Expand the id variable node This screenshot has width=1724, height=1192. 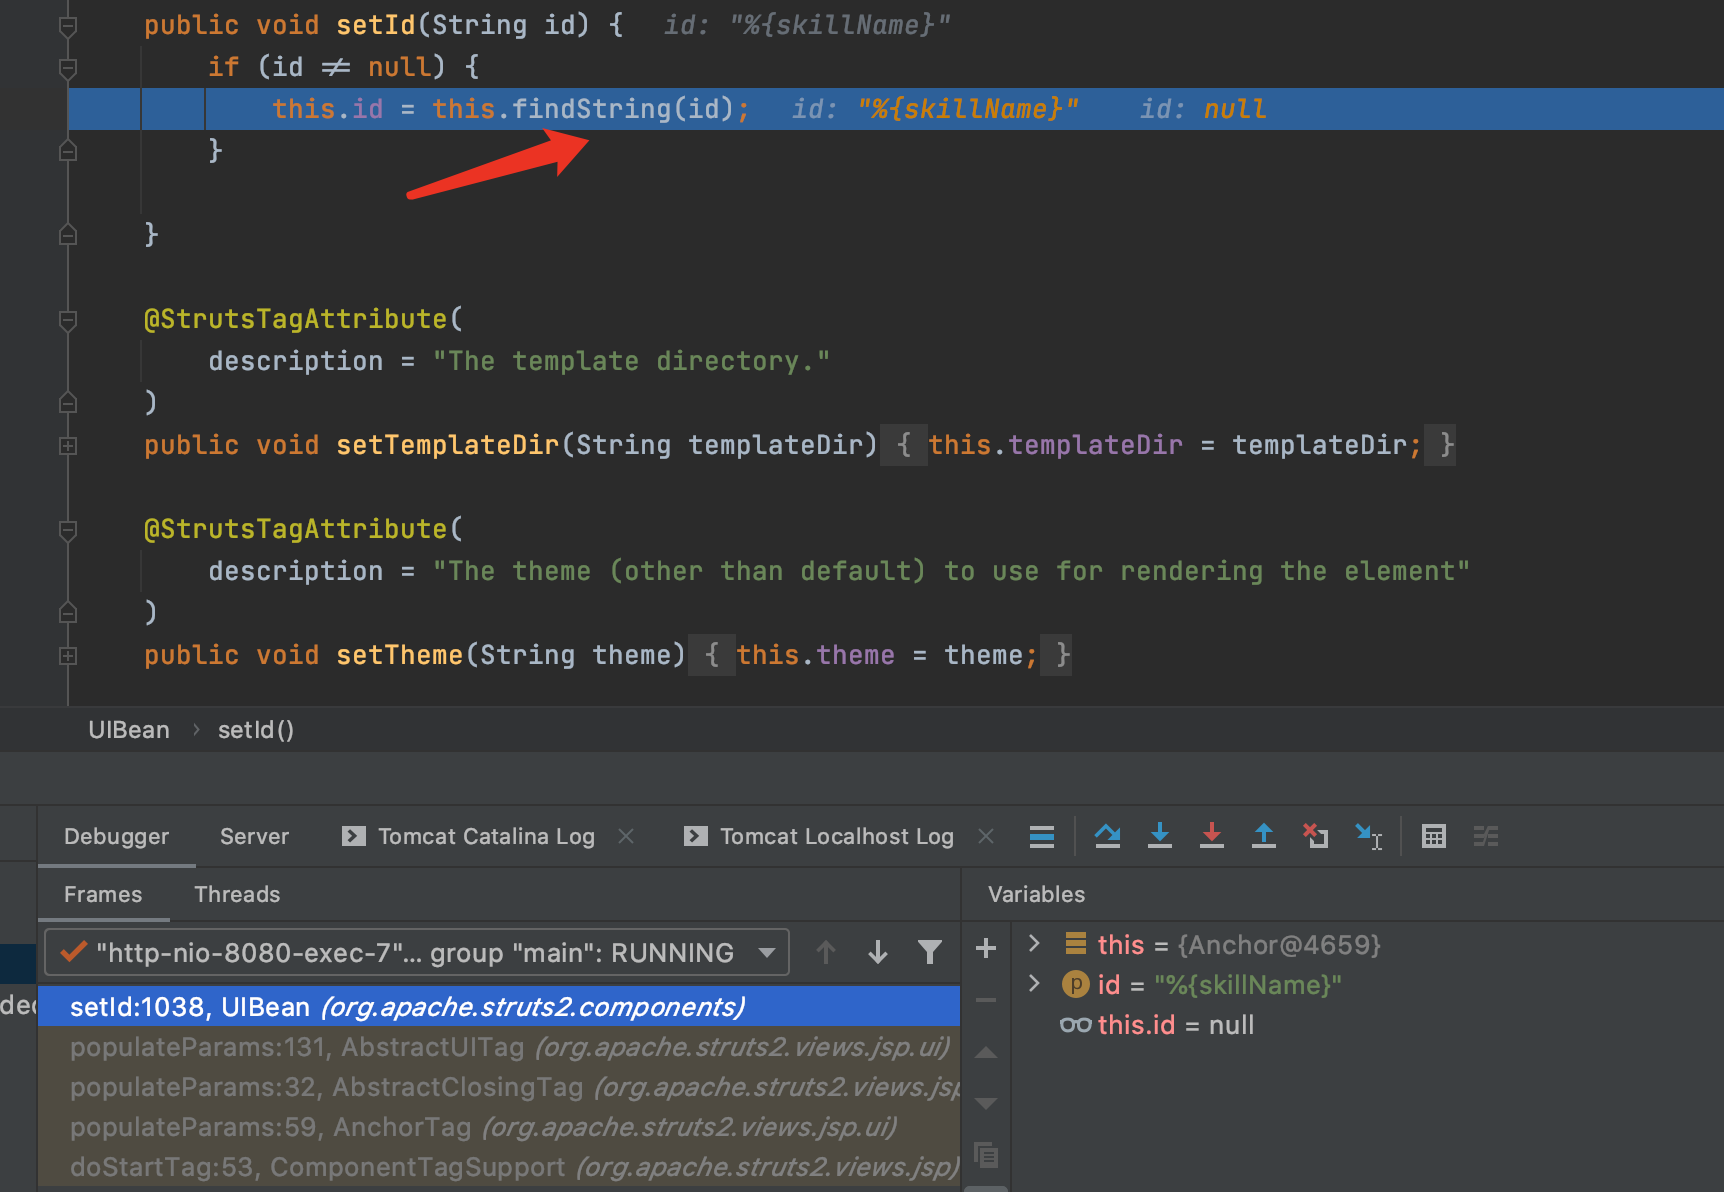point(1035,984)
